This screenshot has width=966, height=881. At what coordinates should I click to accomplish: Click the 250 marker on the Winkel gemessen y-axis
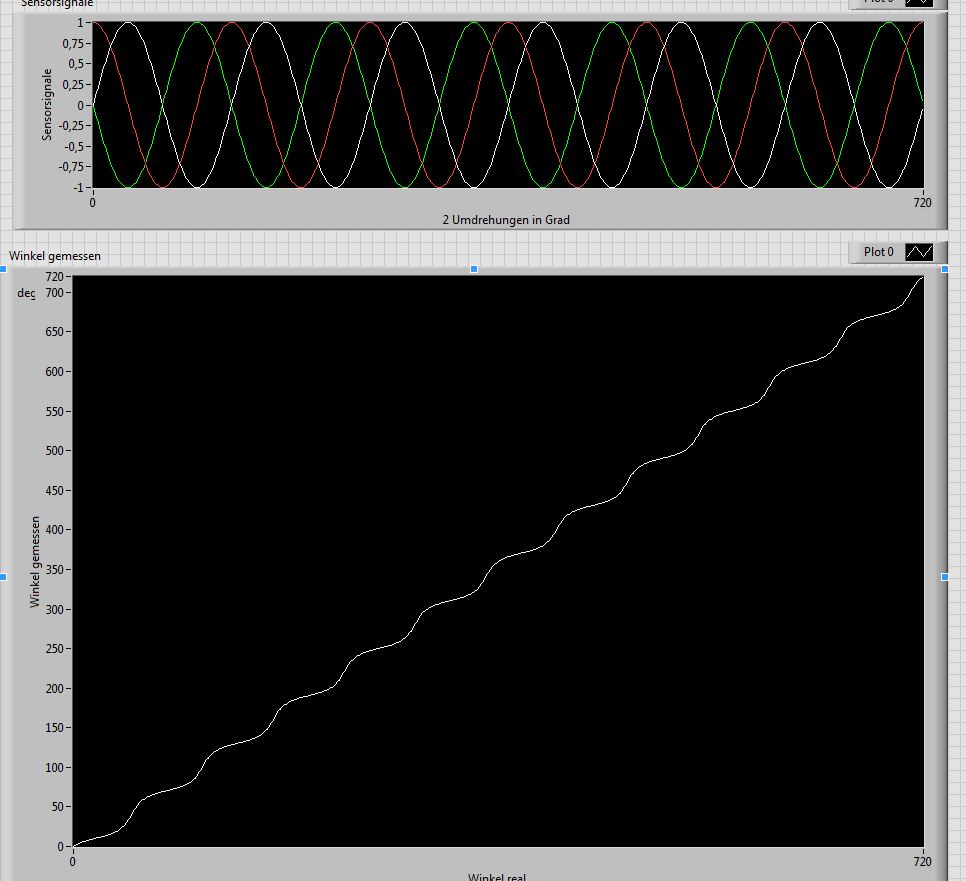(x=55, y=649)
